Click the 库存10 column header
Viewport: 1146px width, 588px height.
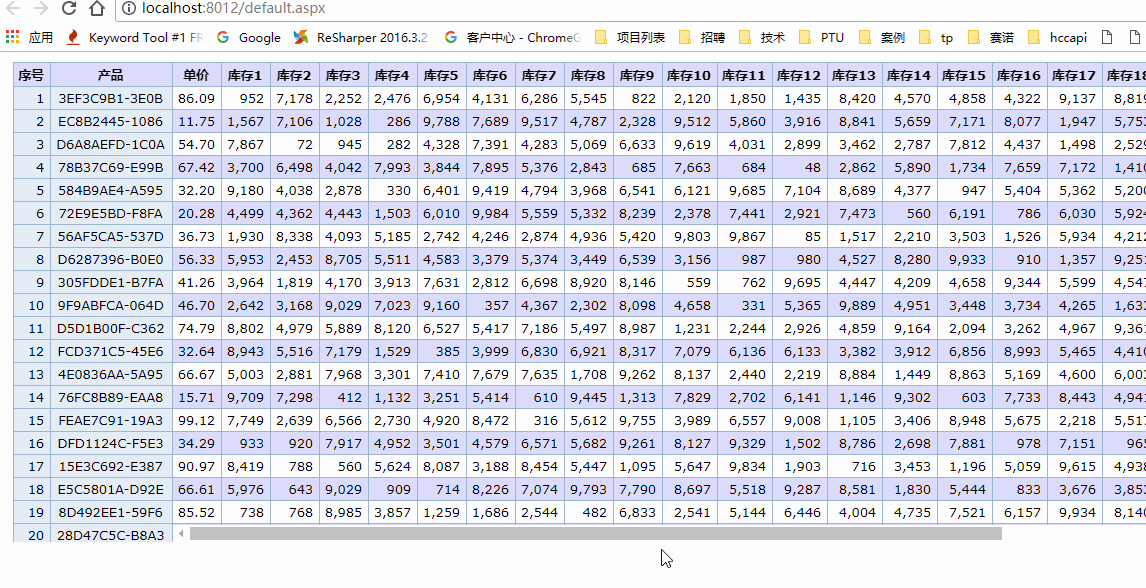689,75
